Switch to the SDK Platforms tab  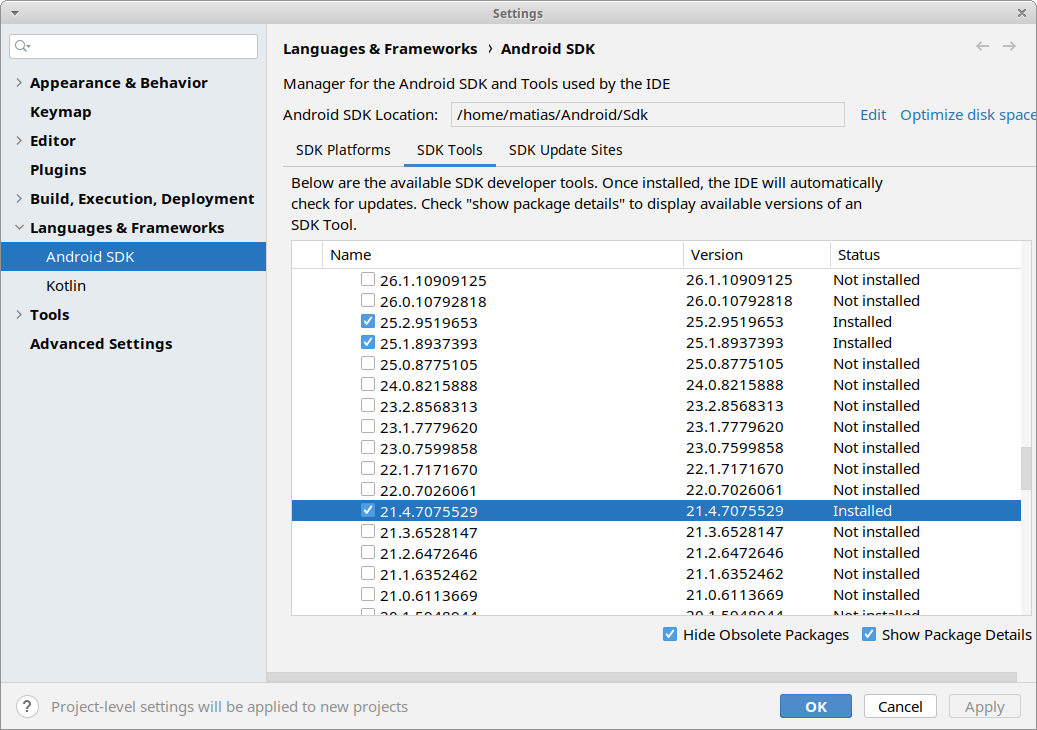(343, 150)
